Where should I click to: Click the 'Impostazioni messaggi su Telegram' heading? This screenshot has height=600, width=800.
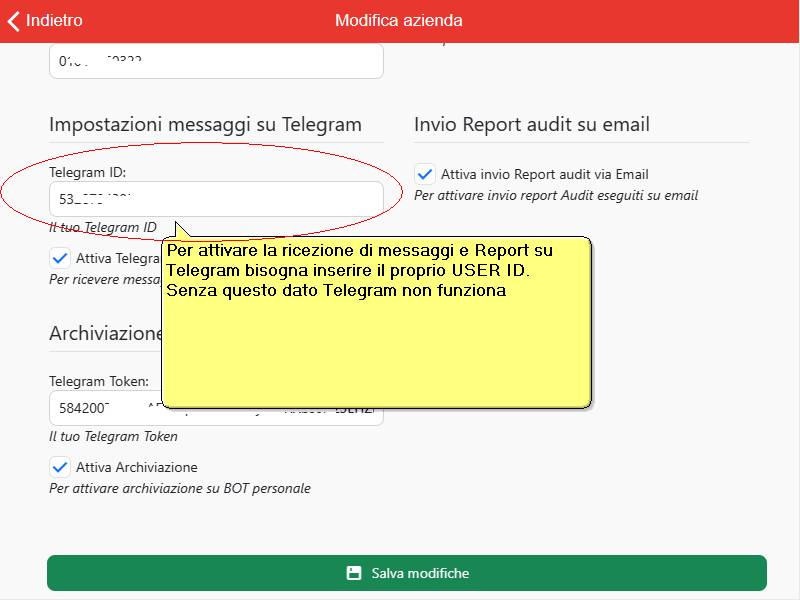[205, 124]
